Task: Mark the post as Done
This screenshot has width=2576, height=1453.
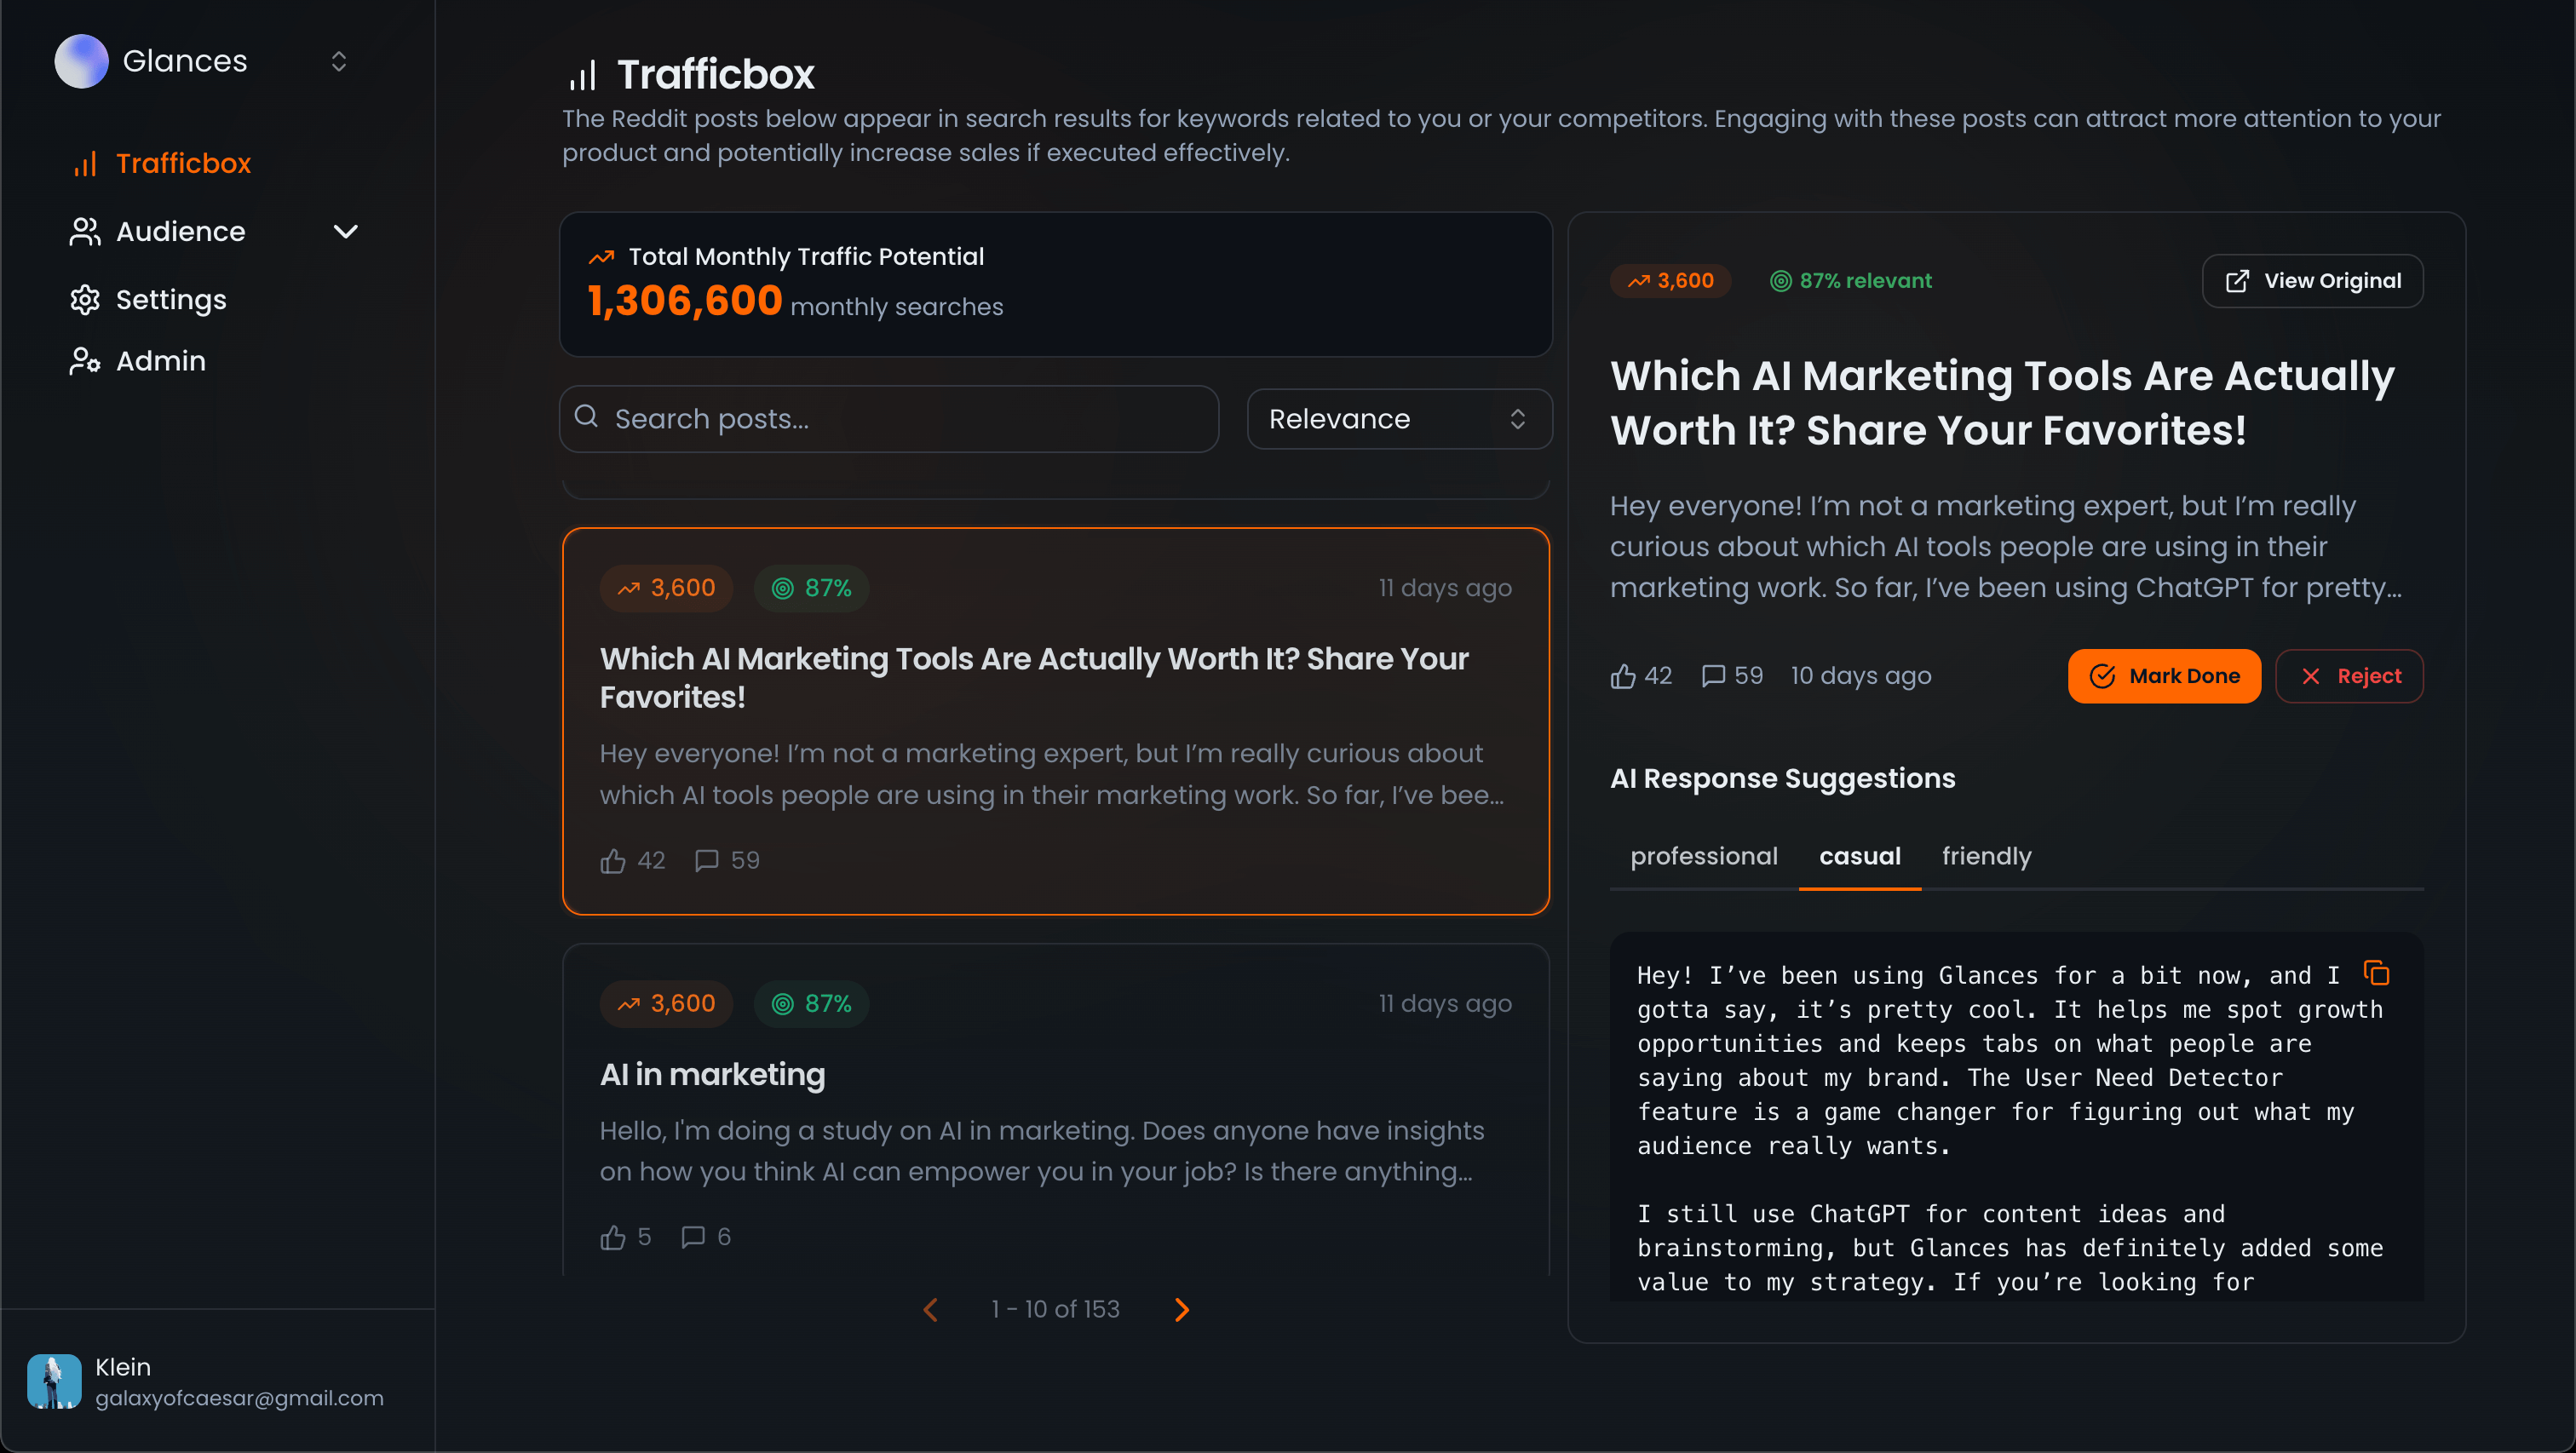Action: pos(2164,676)
